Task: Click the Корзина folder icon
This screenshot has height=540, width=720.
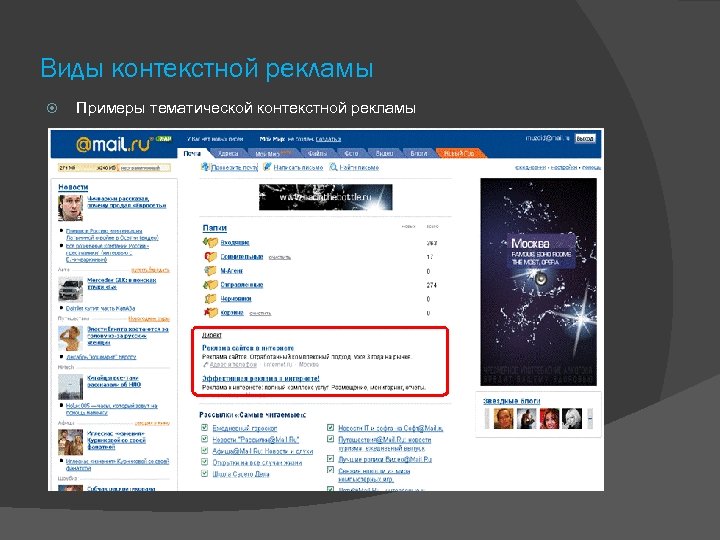Action: (210, 313)
